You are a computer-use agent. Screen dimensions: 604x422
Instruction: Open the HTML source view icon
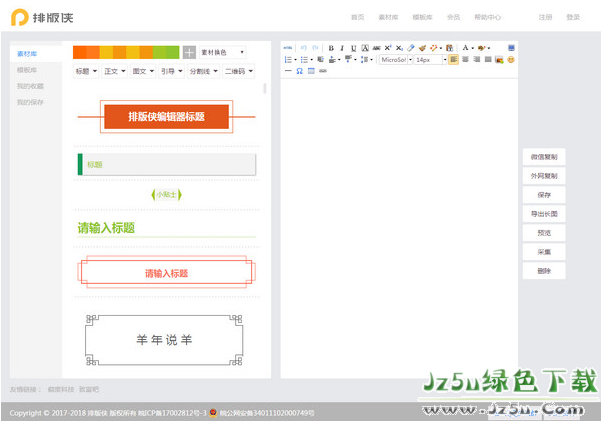288,48
